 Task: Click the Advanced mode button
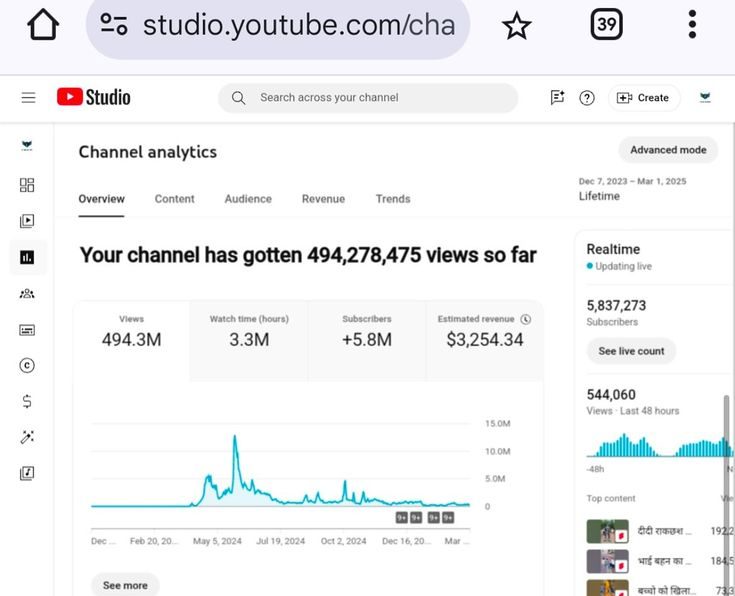pyautogui.click(x=668, y=150)
